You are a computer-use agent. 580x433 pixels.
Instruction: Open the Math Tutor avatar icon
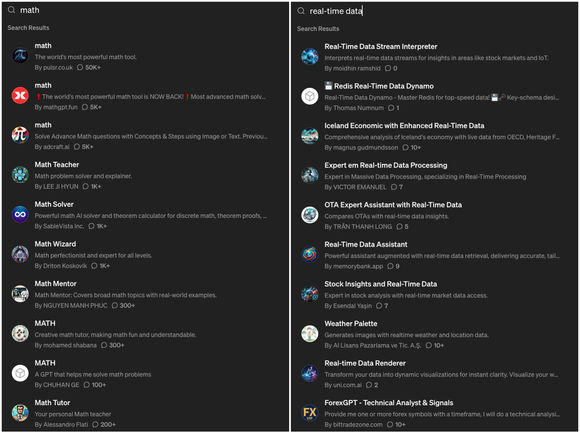tap(20, 413)
